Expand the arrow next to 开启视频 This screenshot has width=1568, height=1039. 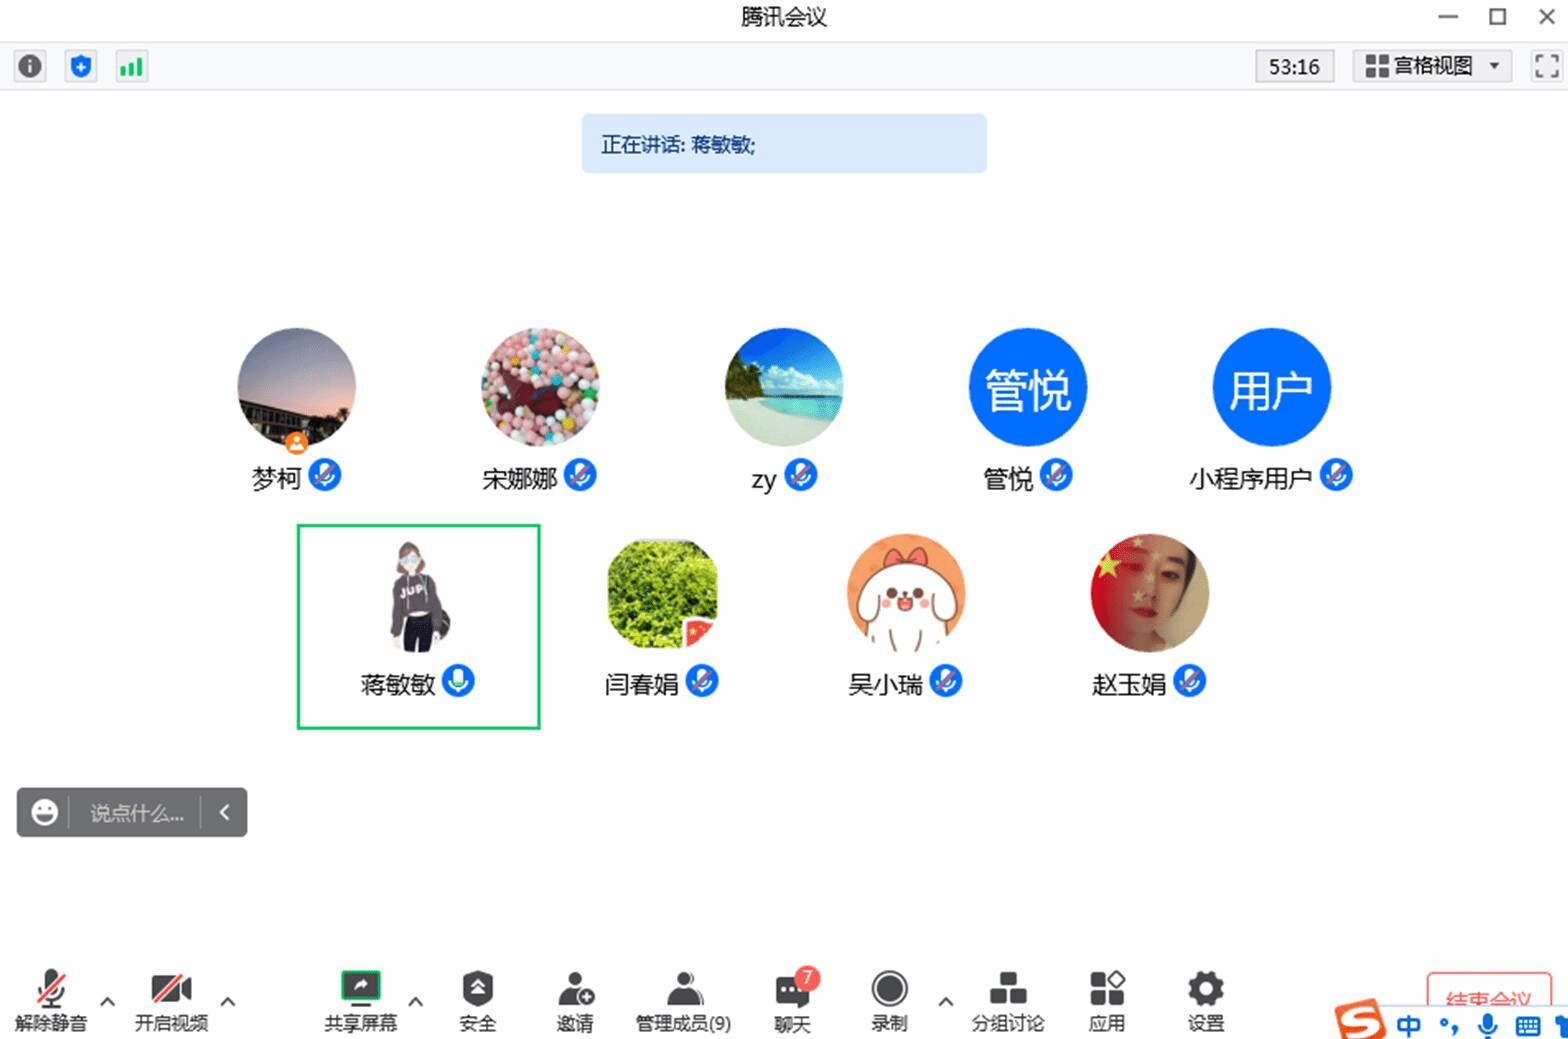coord(228,1001)
